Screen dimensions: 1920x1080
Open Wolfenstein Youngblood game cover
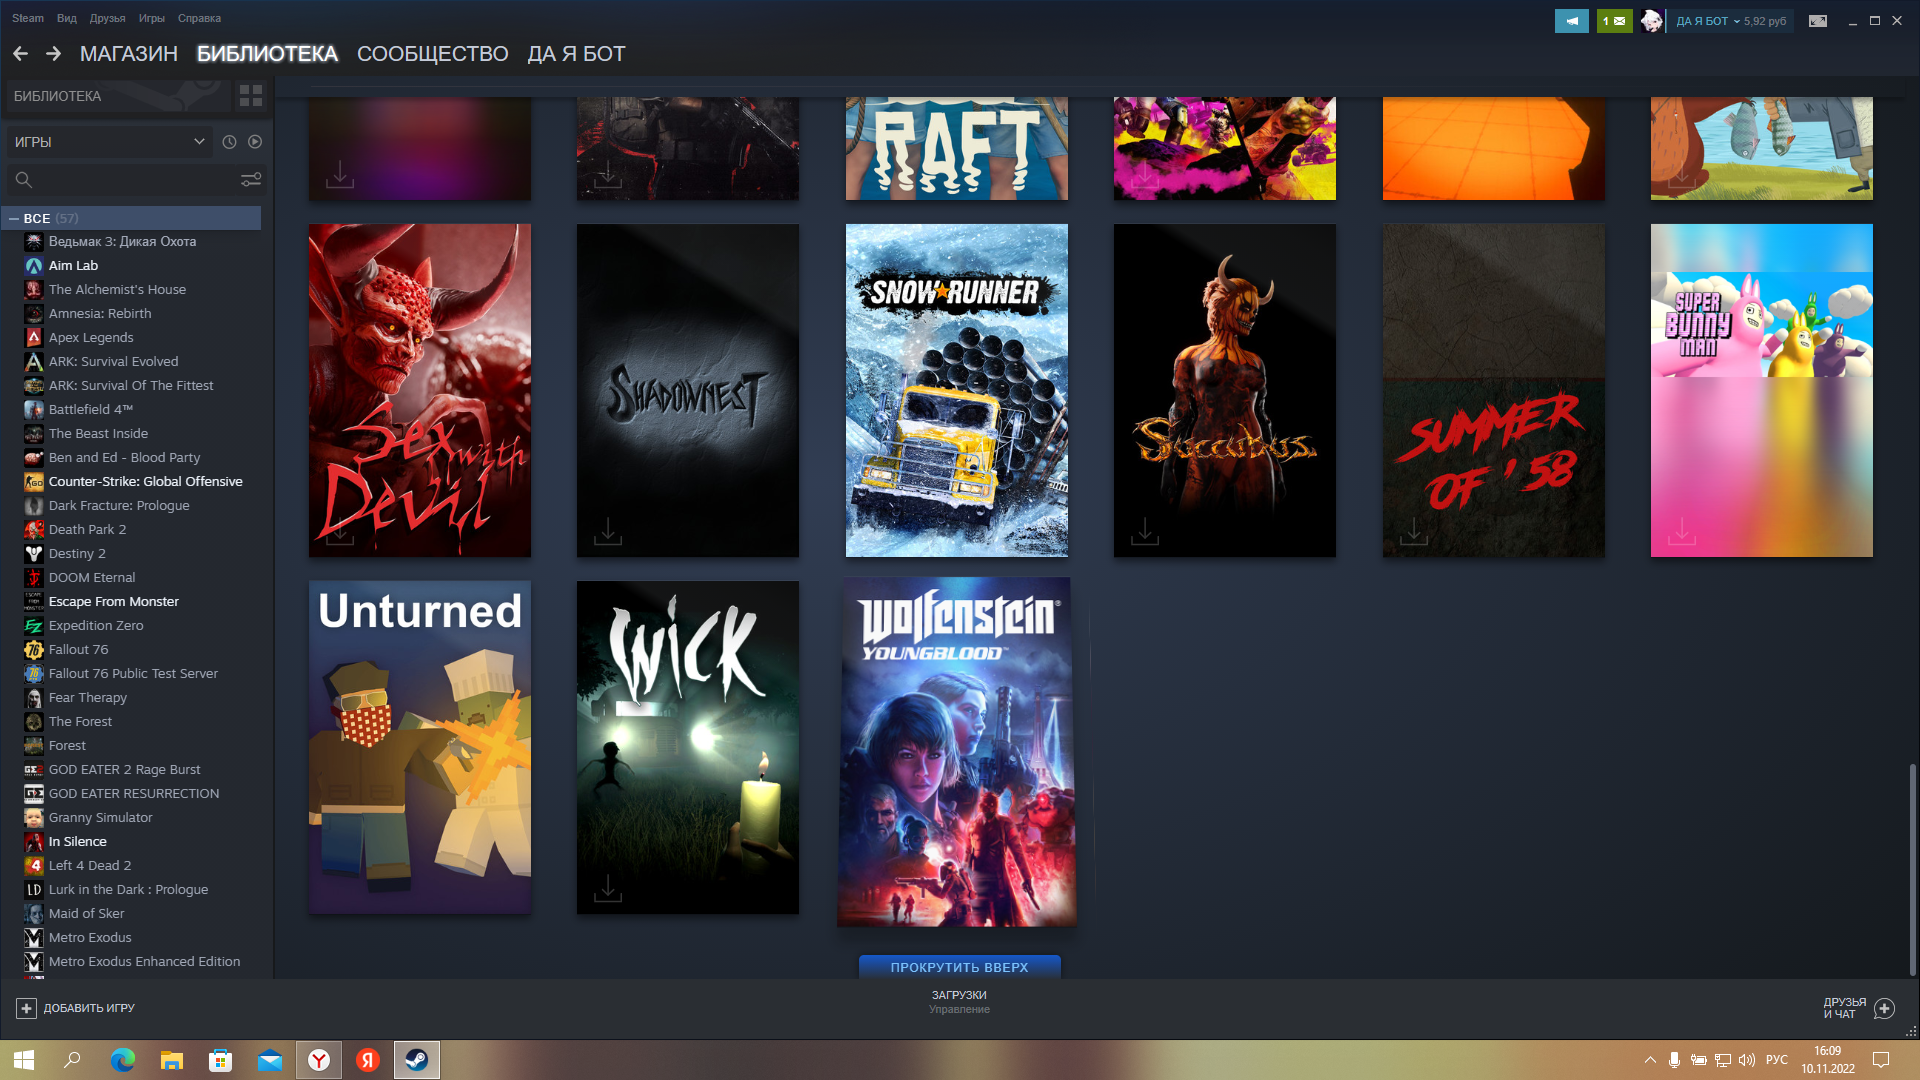957,752
